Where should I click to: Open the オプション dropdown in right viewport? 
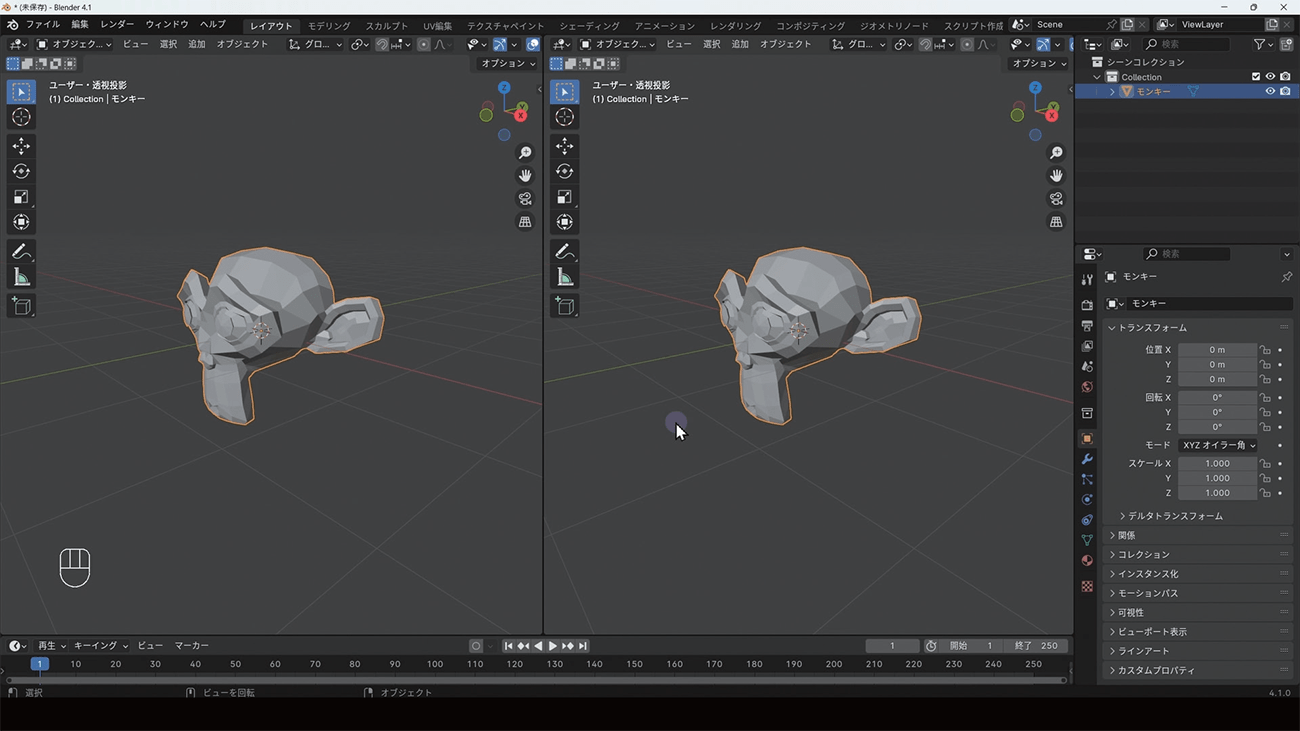pos(1040,63)
